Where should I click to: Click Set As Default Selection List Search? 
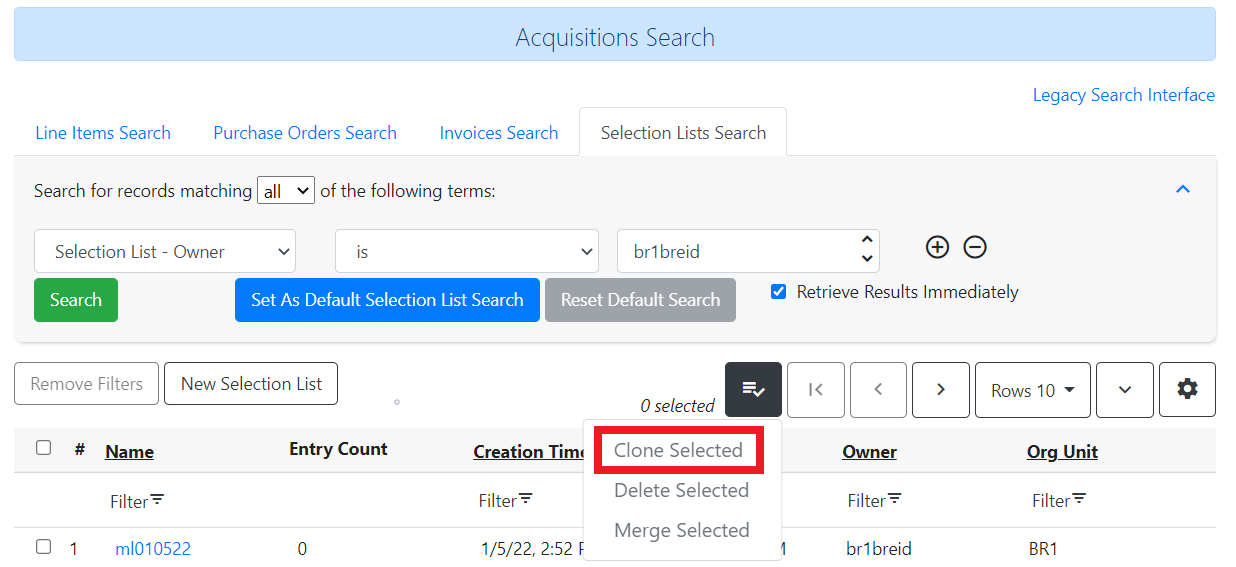click(x=387, y=300)
